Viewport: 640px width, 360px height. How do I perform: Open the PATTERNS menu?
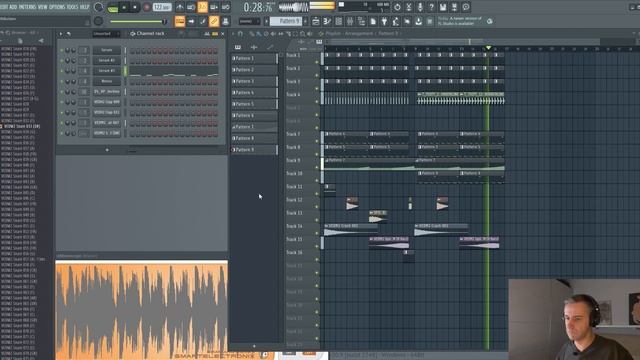click(27, 7)
